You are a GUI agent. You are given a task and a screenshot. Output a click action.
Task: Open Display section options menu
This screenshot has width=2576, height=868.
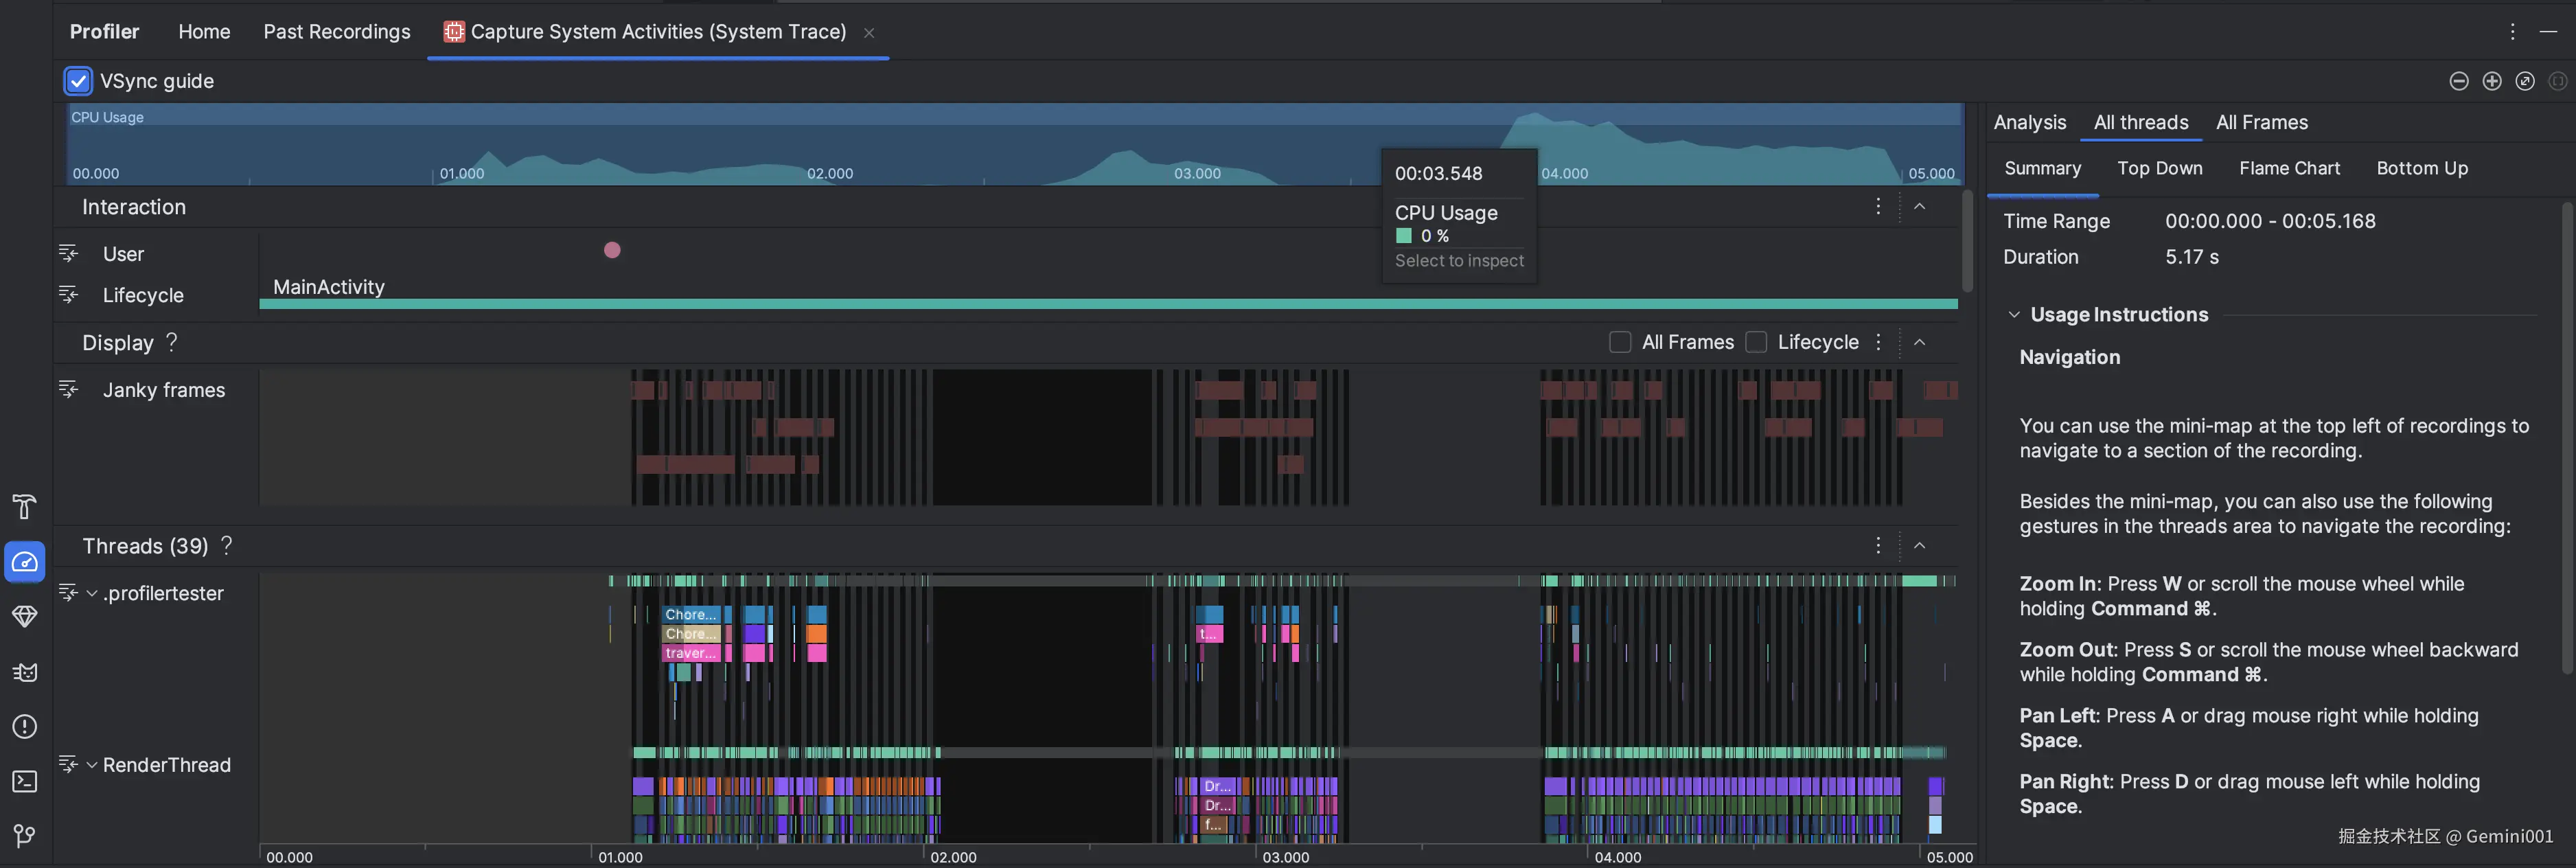coord(1878,342)
